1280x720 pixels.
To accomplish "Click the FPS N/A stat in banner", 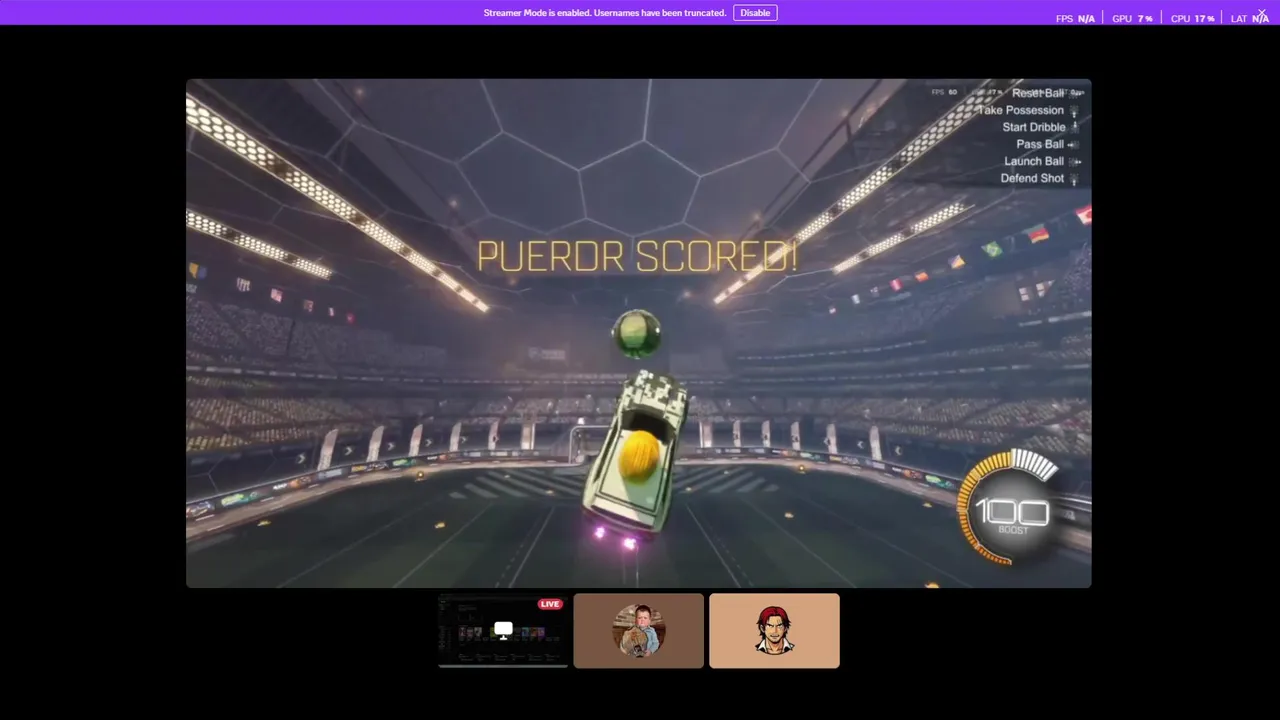I will (x=1075, y=19).
